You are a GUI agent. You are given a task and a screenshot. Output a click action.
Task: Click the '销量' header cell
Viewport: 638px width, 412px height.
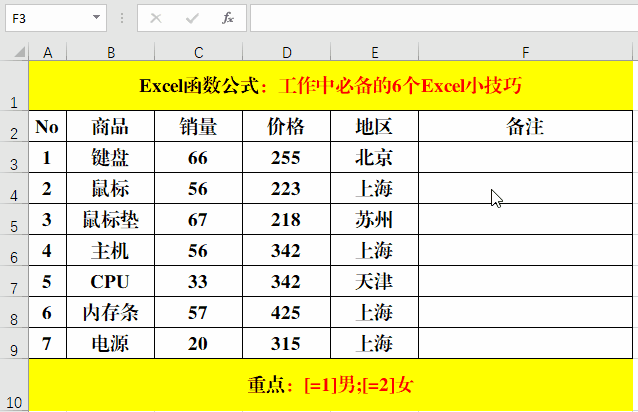(199, 126)
